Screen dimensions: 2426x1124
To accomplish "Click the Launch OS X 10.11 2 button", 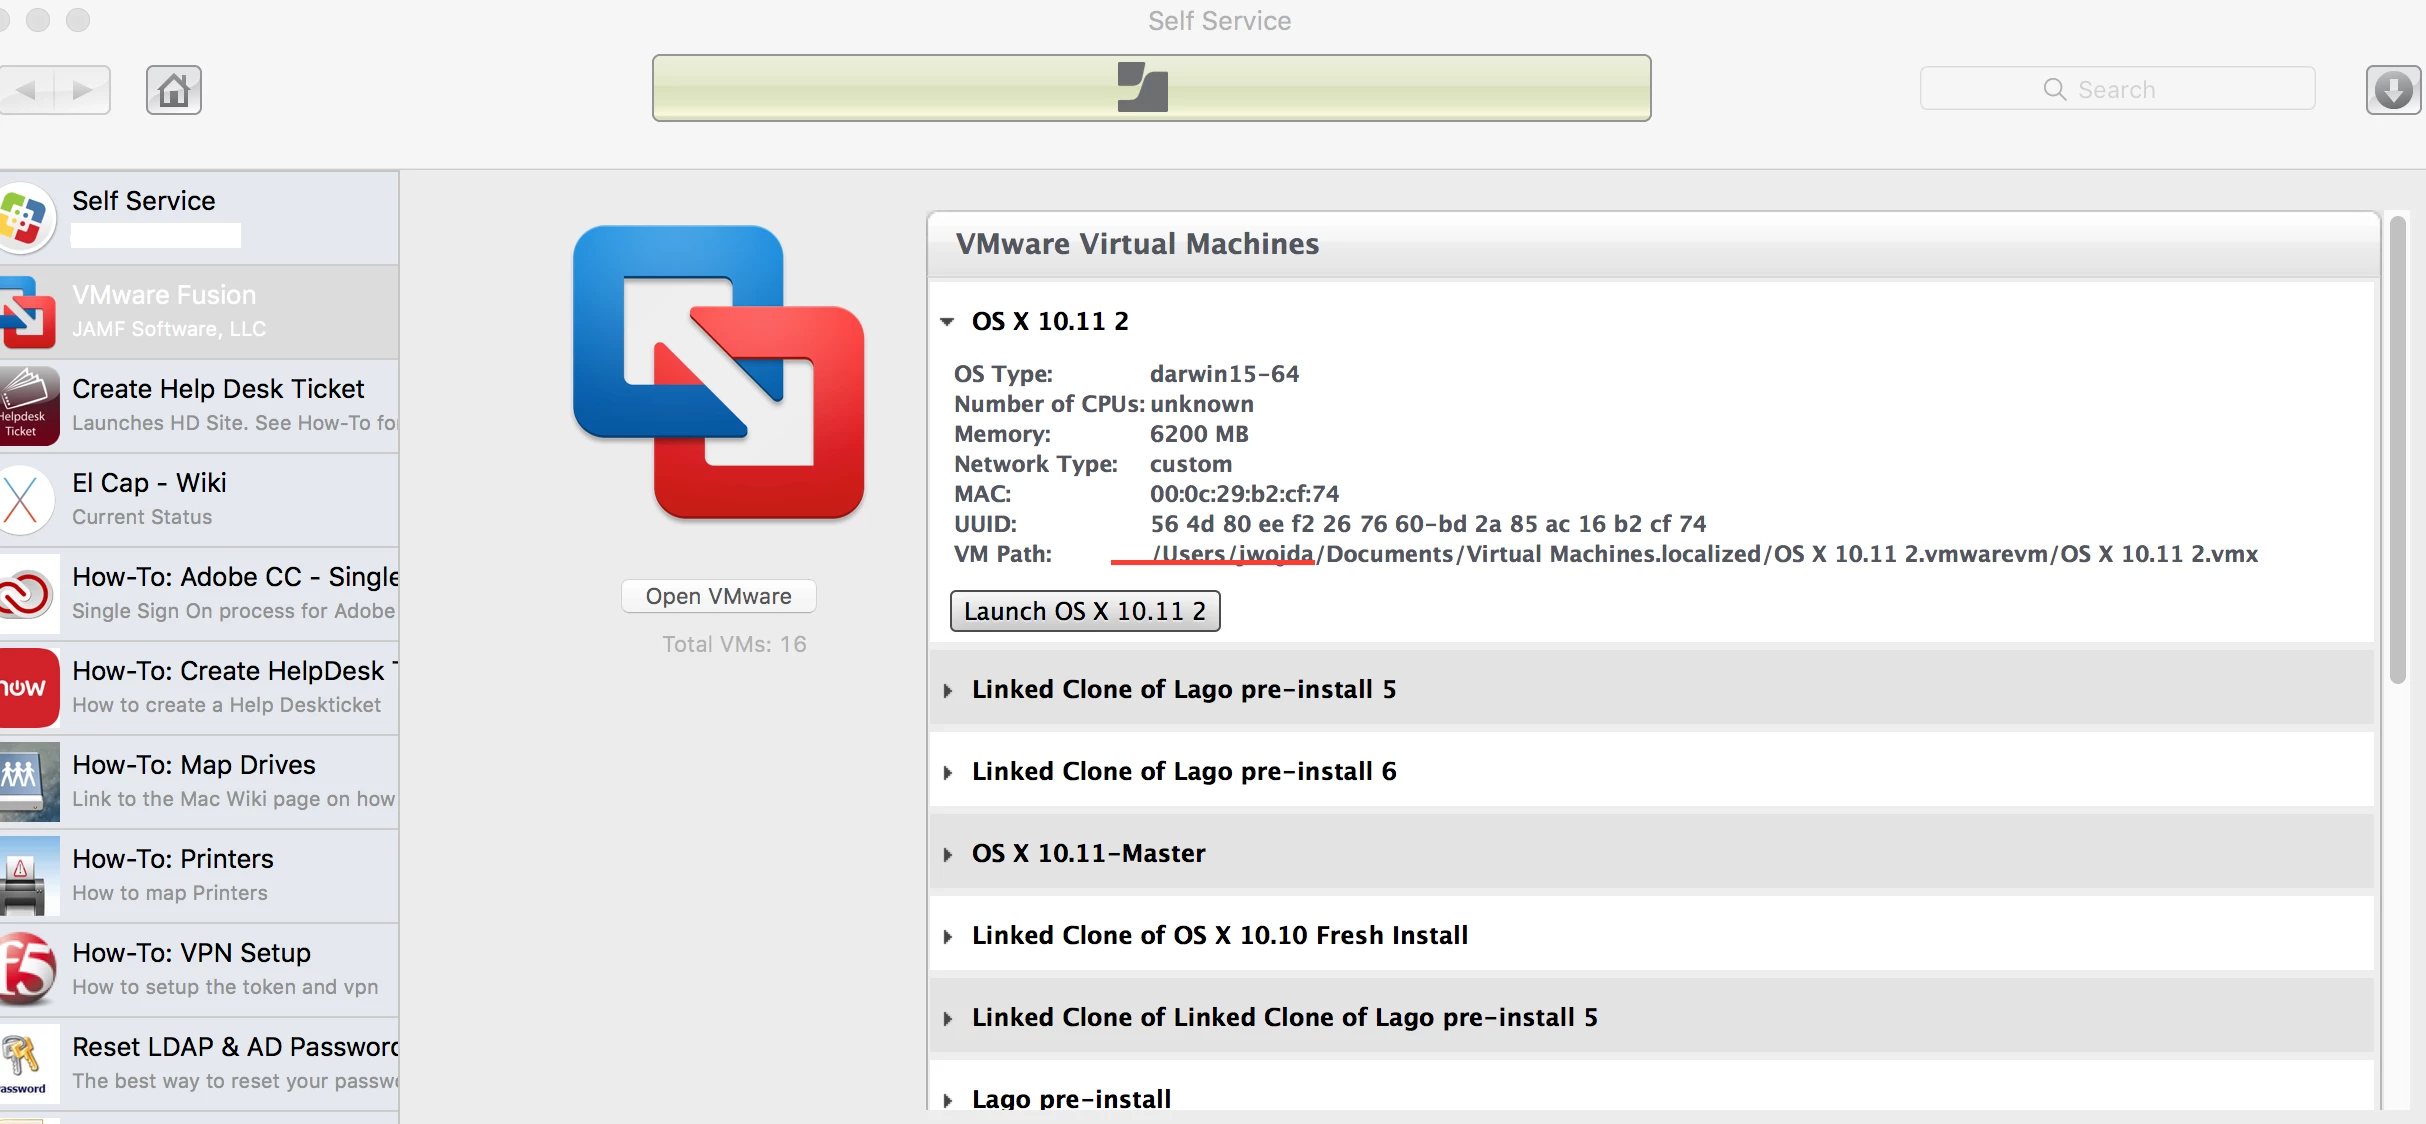I will (x=1085, y=611).
